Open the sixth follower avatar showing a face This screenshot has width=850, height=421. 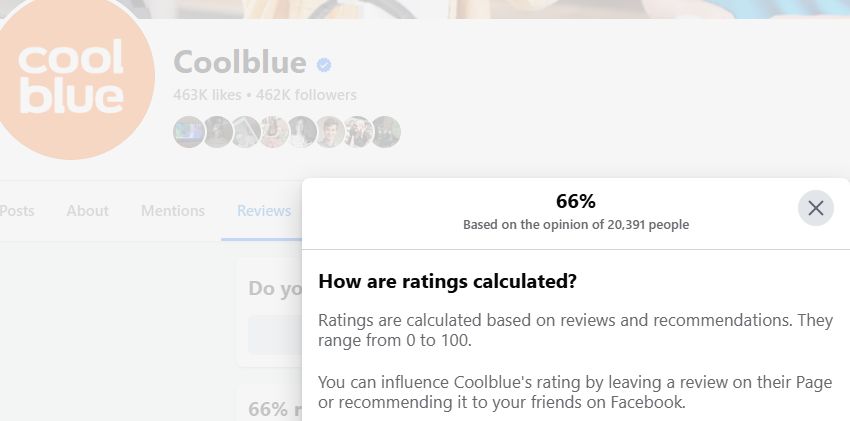[331, 132]
